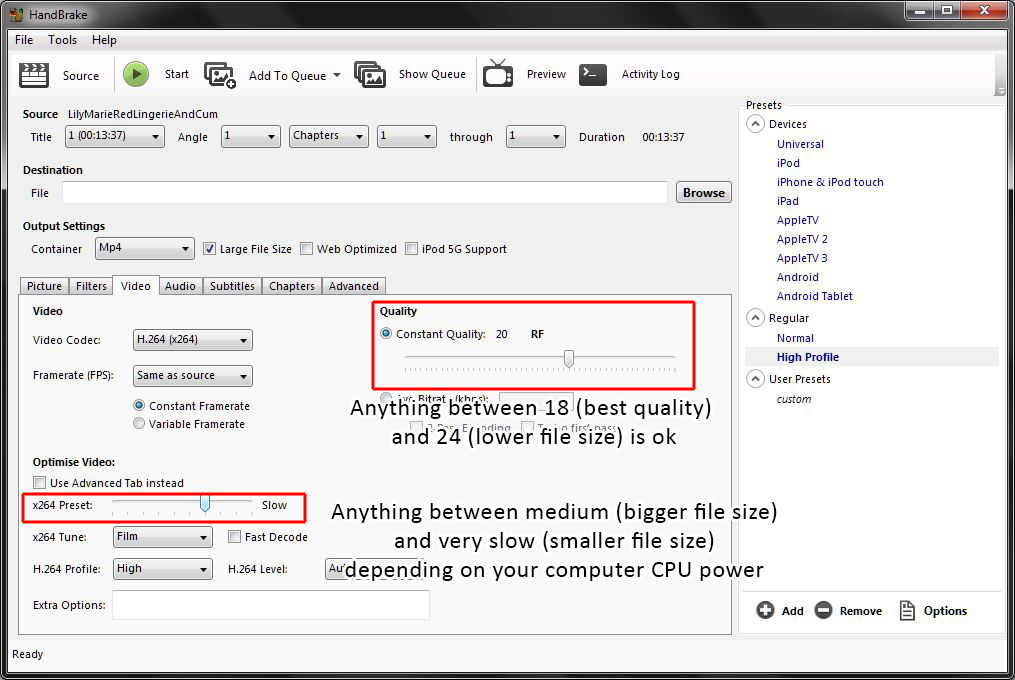Enable the Web Optimized checkbox
This screenshot has width=1015, height=680.
pos(307,249)
